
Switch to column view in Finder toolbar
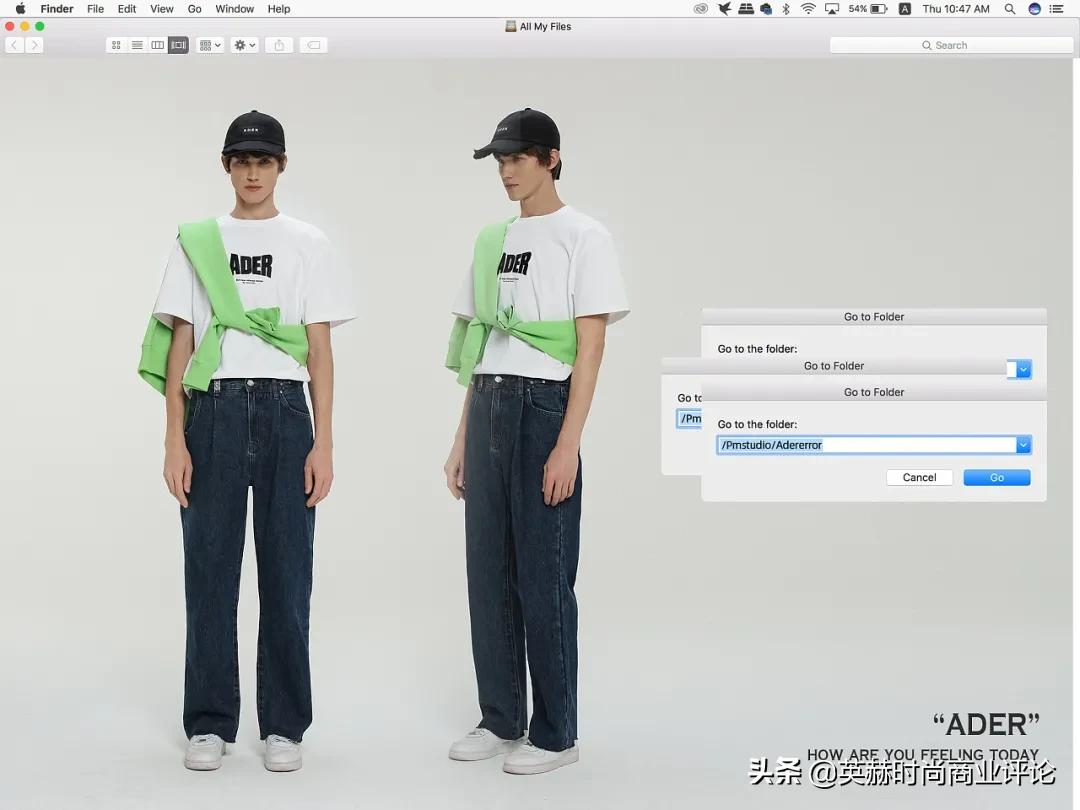[158, 45]
